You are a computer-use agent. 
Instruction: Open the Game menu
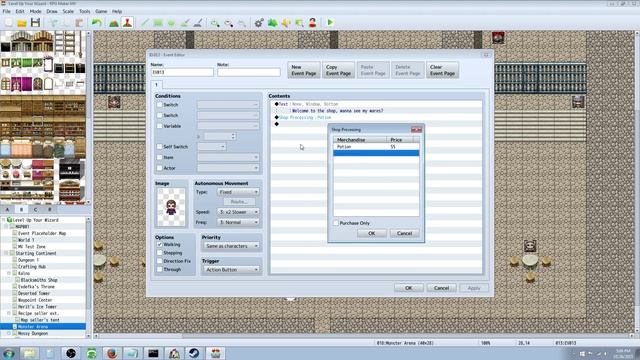[x=101, y=11]
